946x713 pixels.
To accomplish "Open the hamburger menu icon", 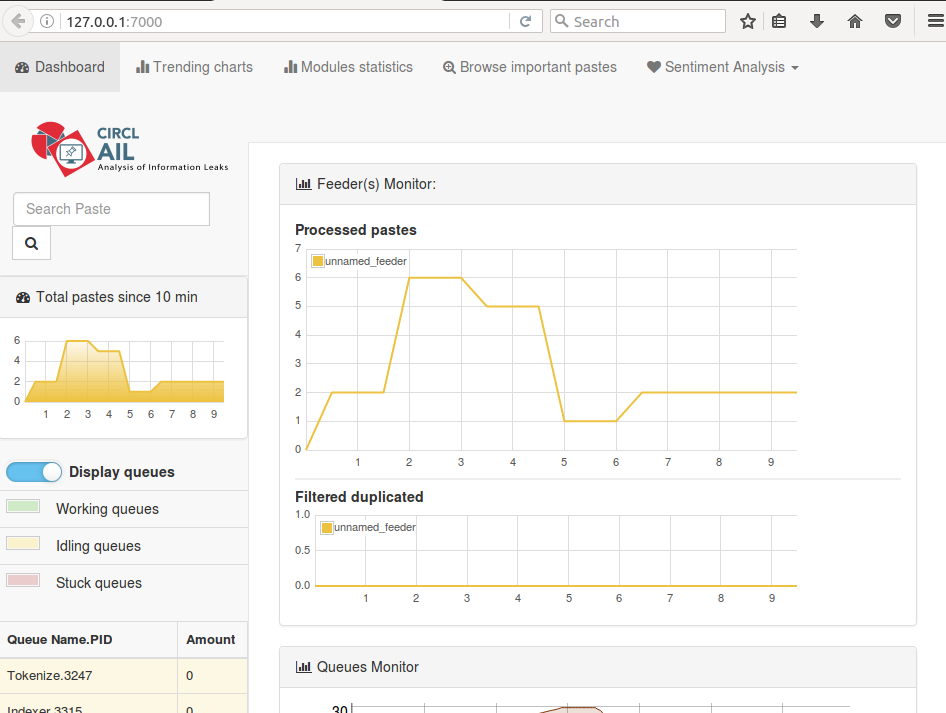I will coord(929,21).
